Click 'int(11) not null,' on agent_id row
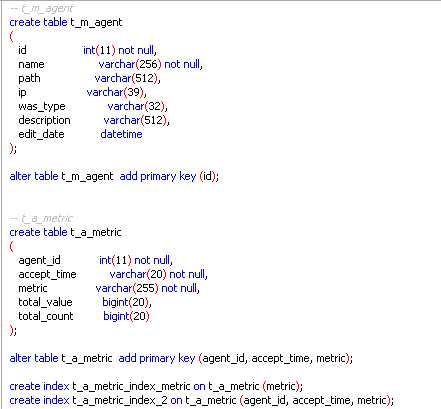This screenshot has width=441, height=409. click(136, 260)
